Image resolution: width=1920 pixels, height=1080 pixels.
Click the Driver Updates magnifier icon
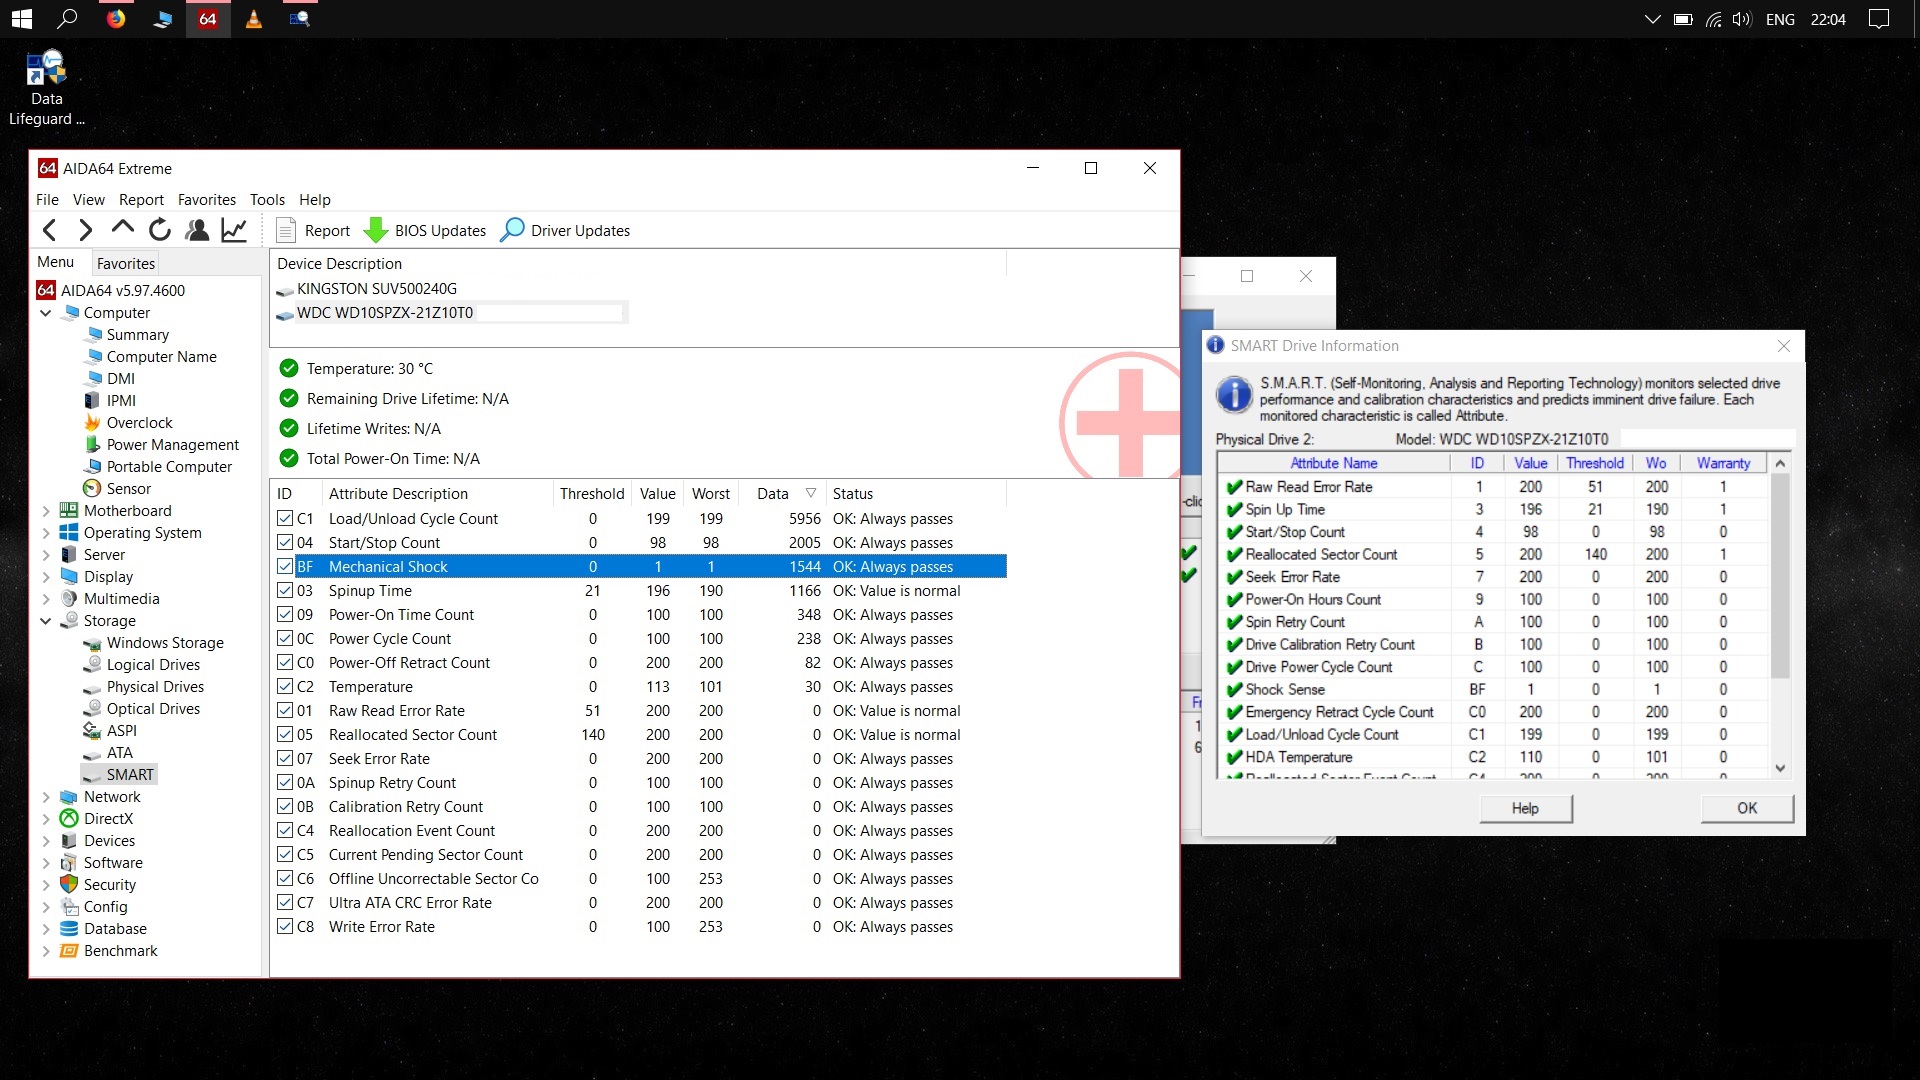(x=512, y=230)
